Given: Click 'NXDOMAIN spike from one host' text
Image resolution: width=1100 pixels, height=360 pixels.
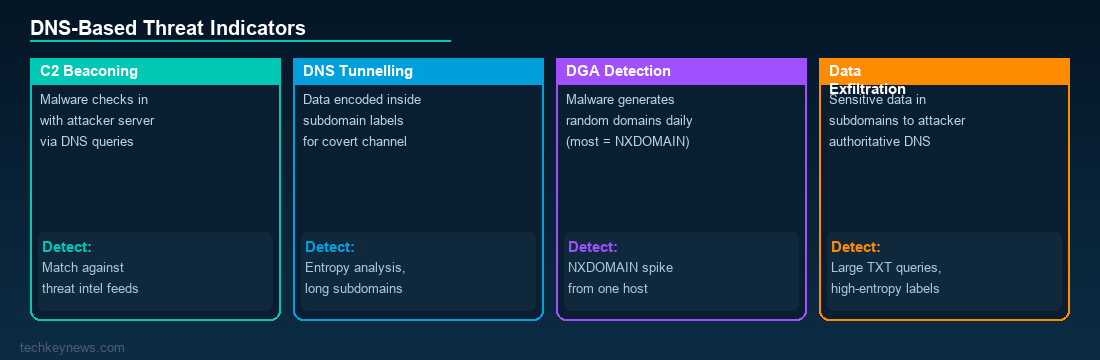Looking at the screenshot, I should point(620,278).
